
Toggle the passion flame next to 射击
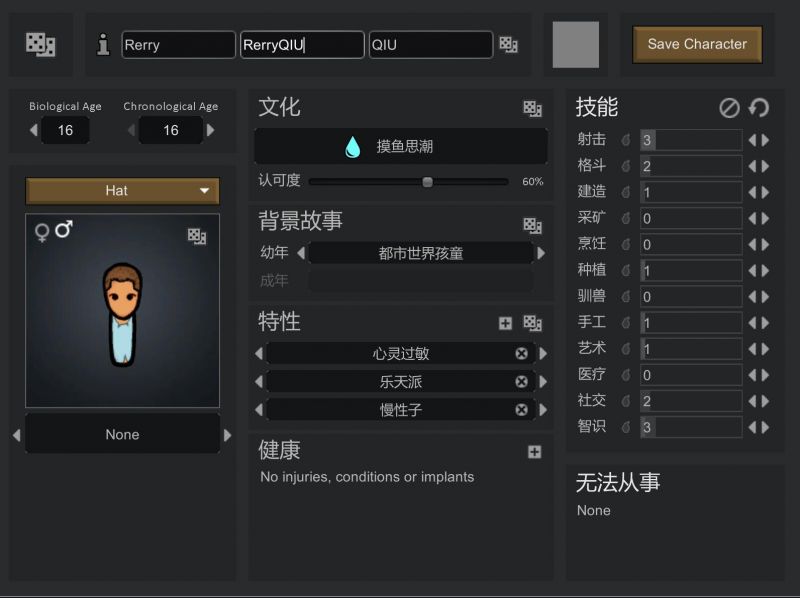[x=626, y=140]
